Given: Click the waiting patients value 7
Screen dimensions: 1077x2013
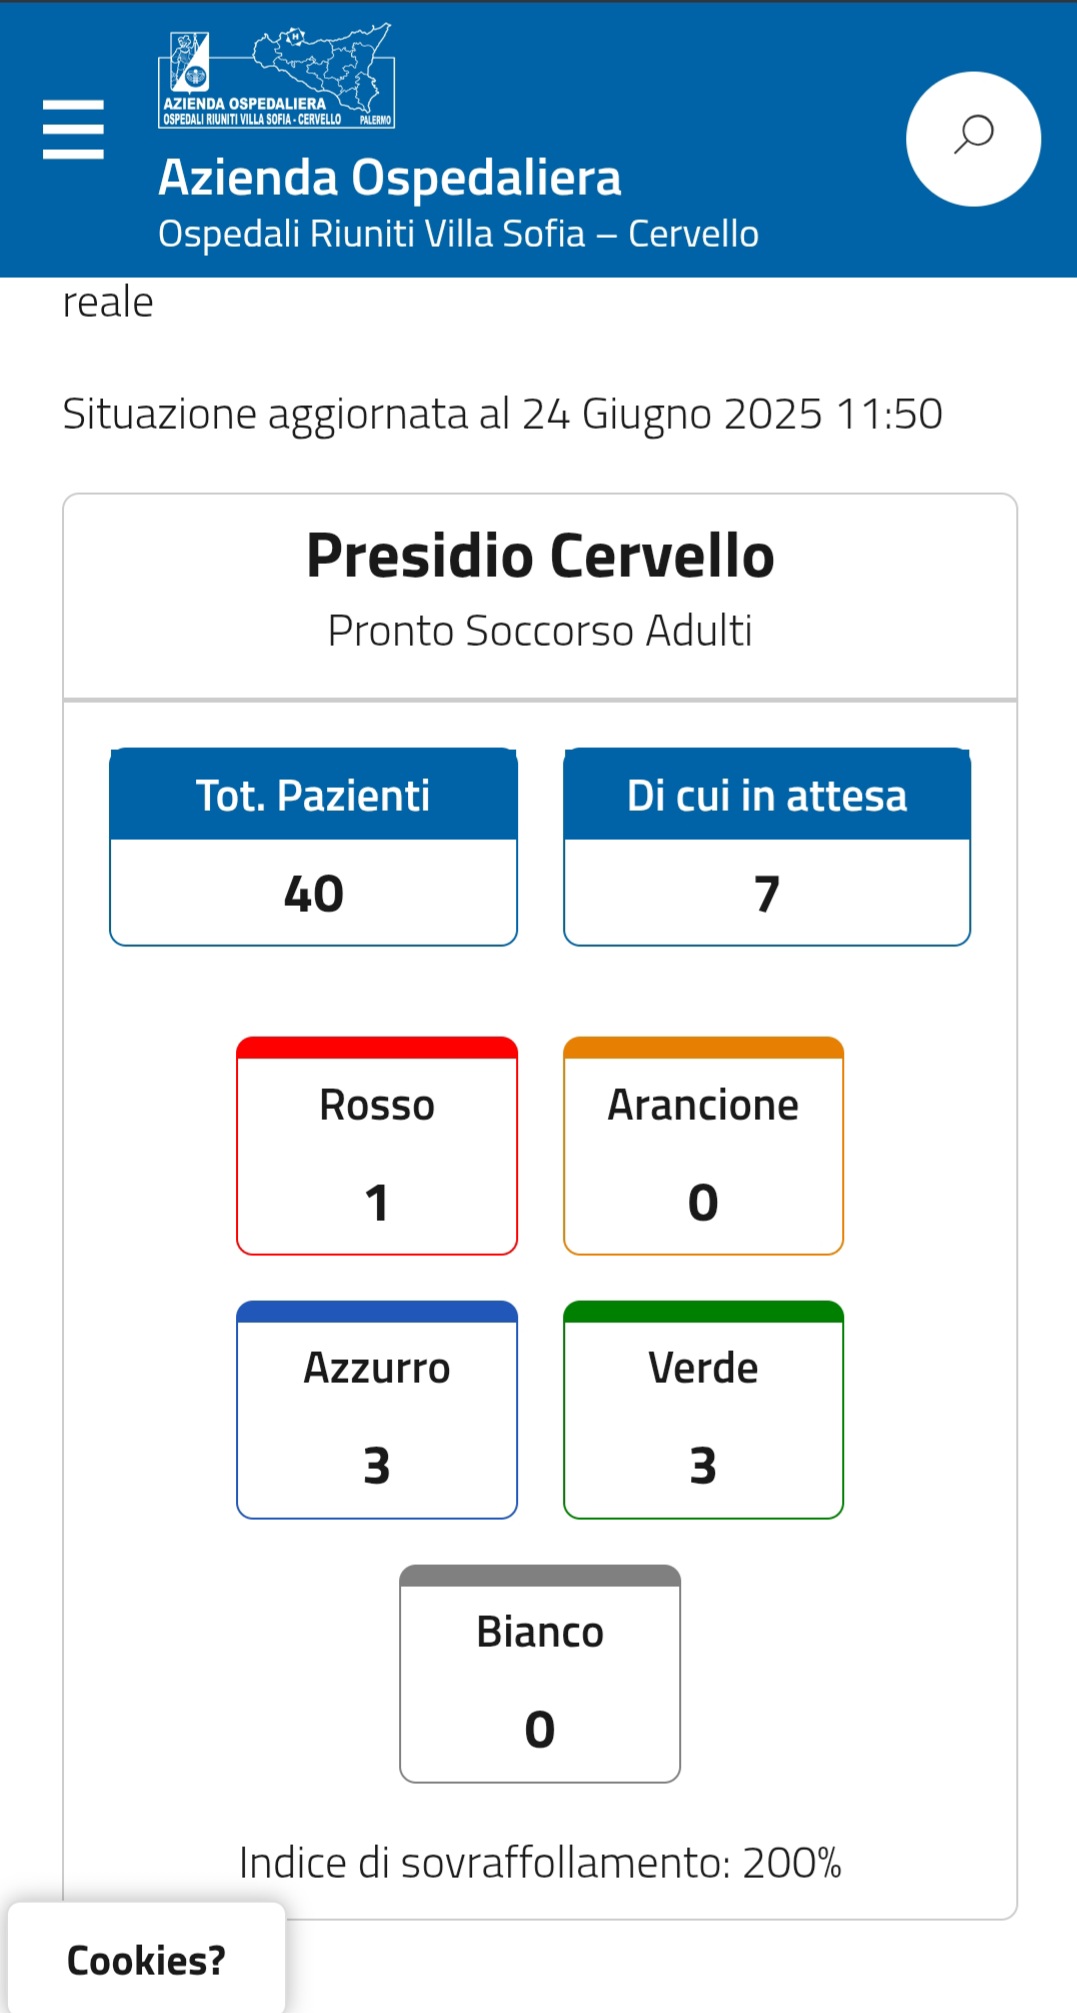Looking at the screenshot, I should click(767, 893).
